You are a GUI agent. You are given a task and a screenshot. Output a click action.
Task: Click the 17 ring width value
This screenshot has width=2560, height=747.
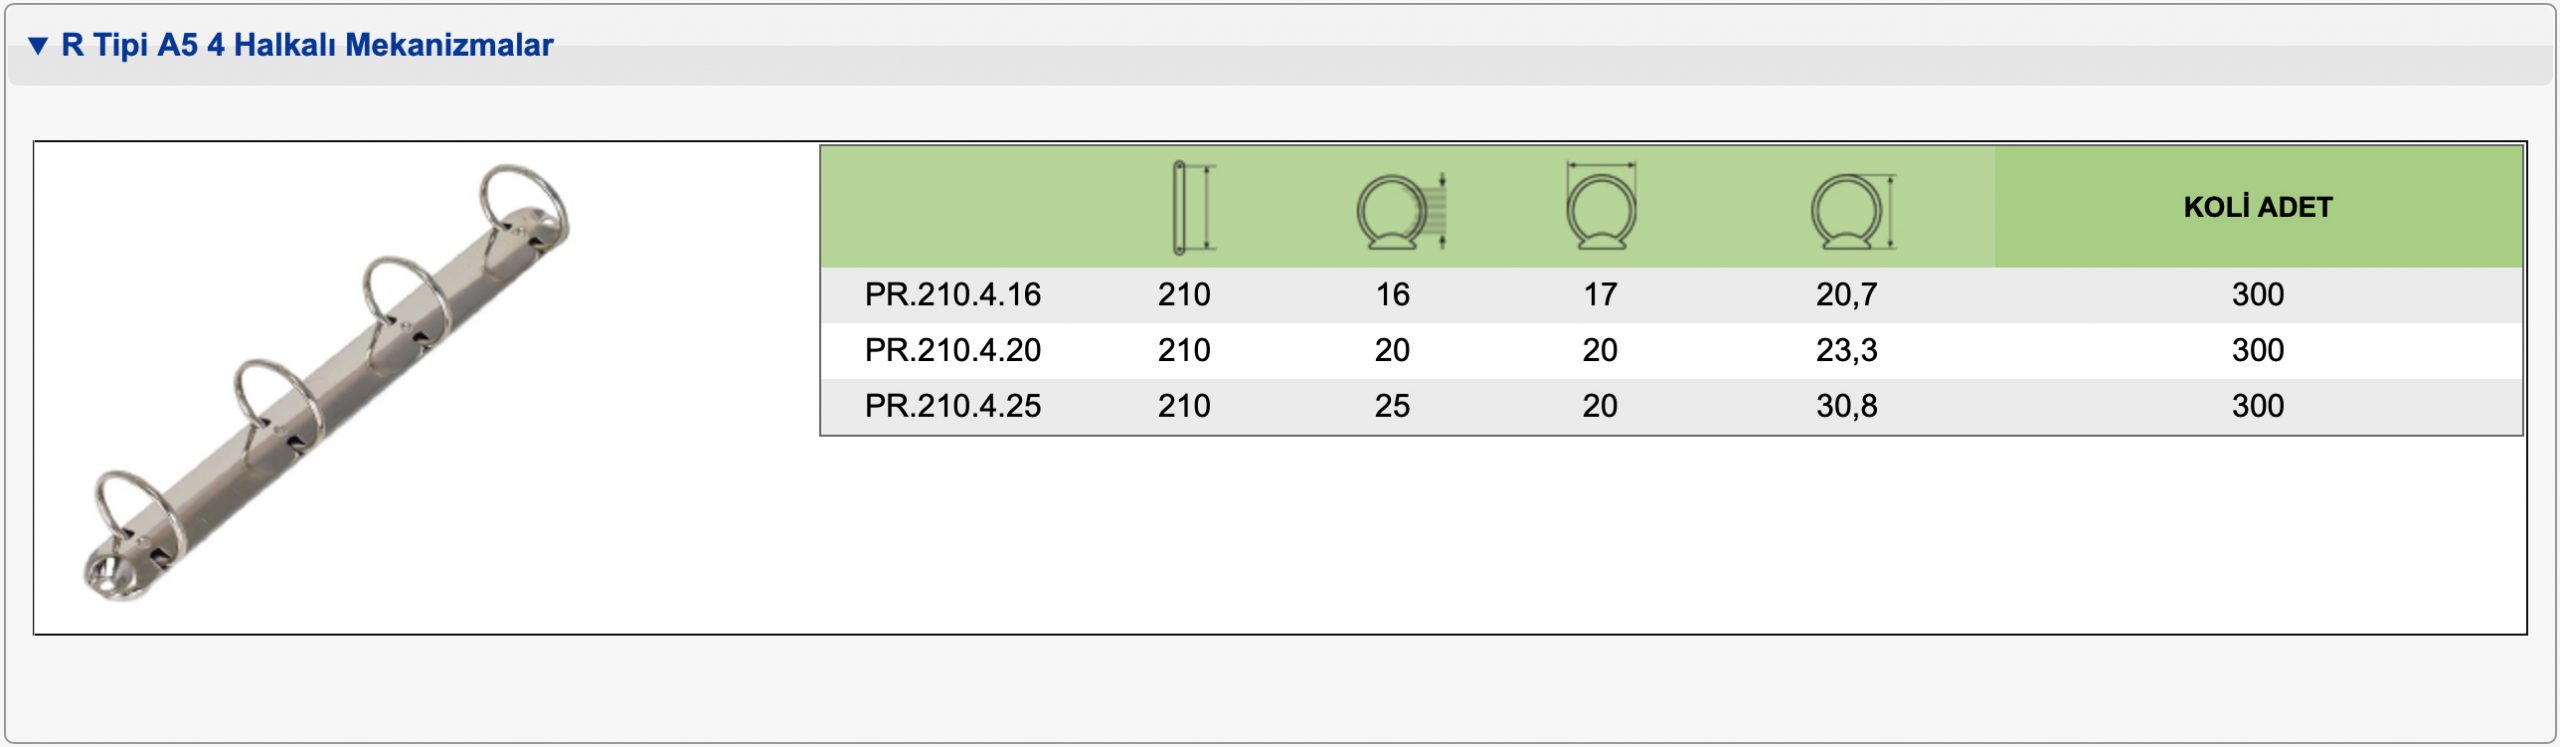[1600, 294]
